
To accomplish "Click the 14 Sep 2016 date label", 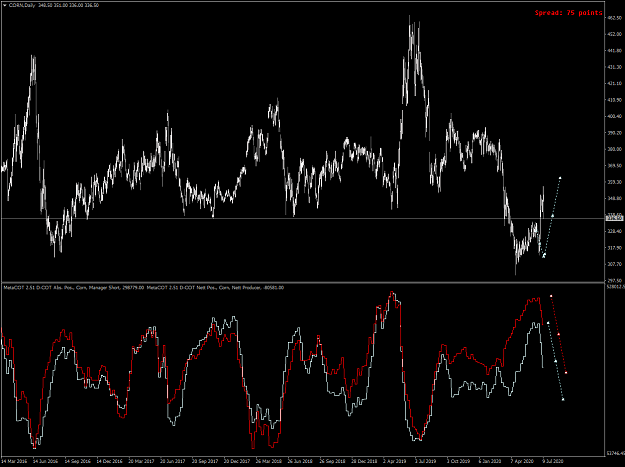I will [77, 461].
